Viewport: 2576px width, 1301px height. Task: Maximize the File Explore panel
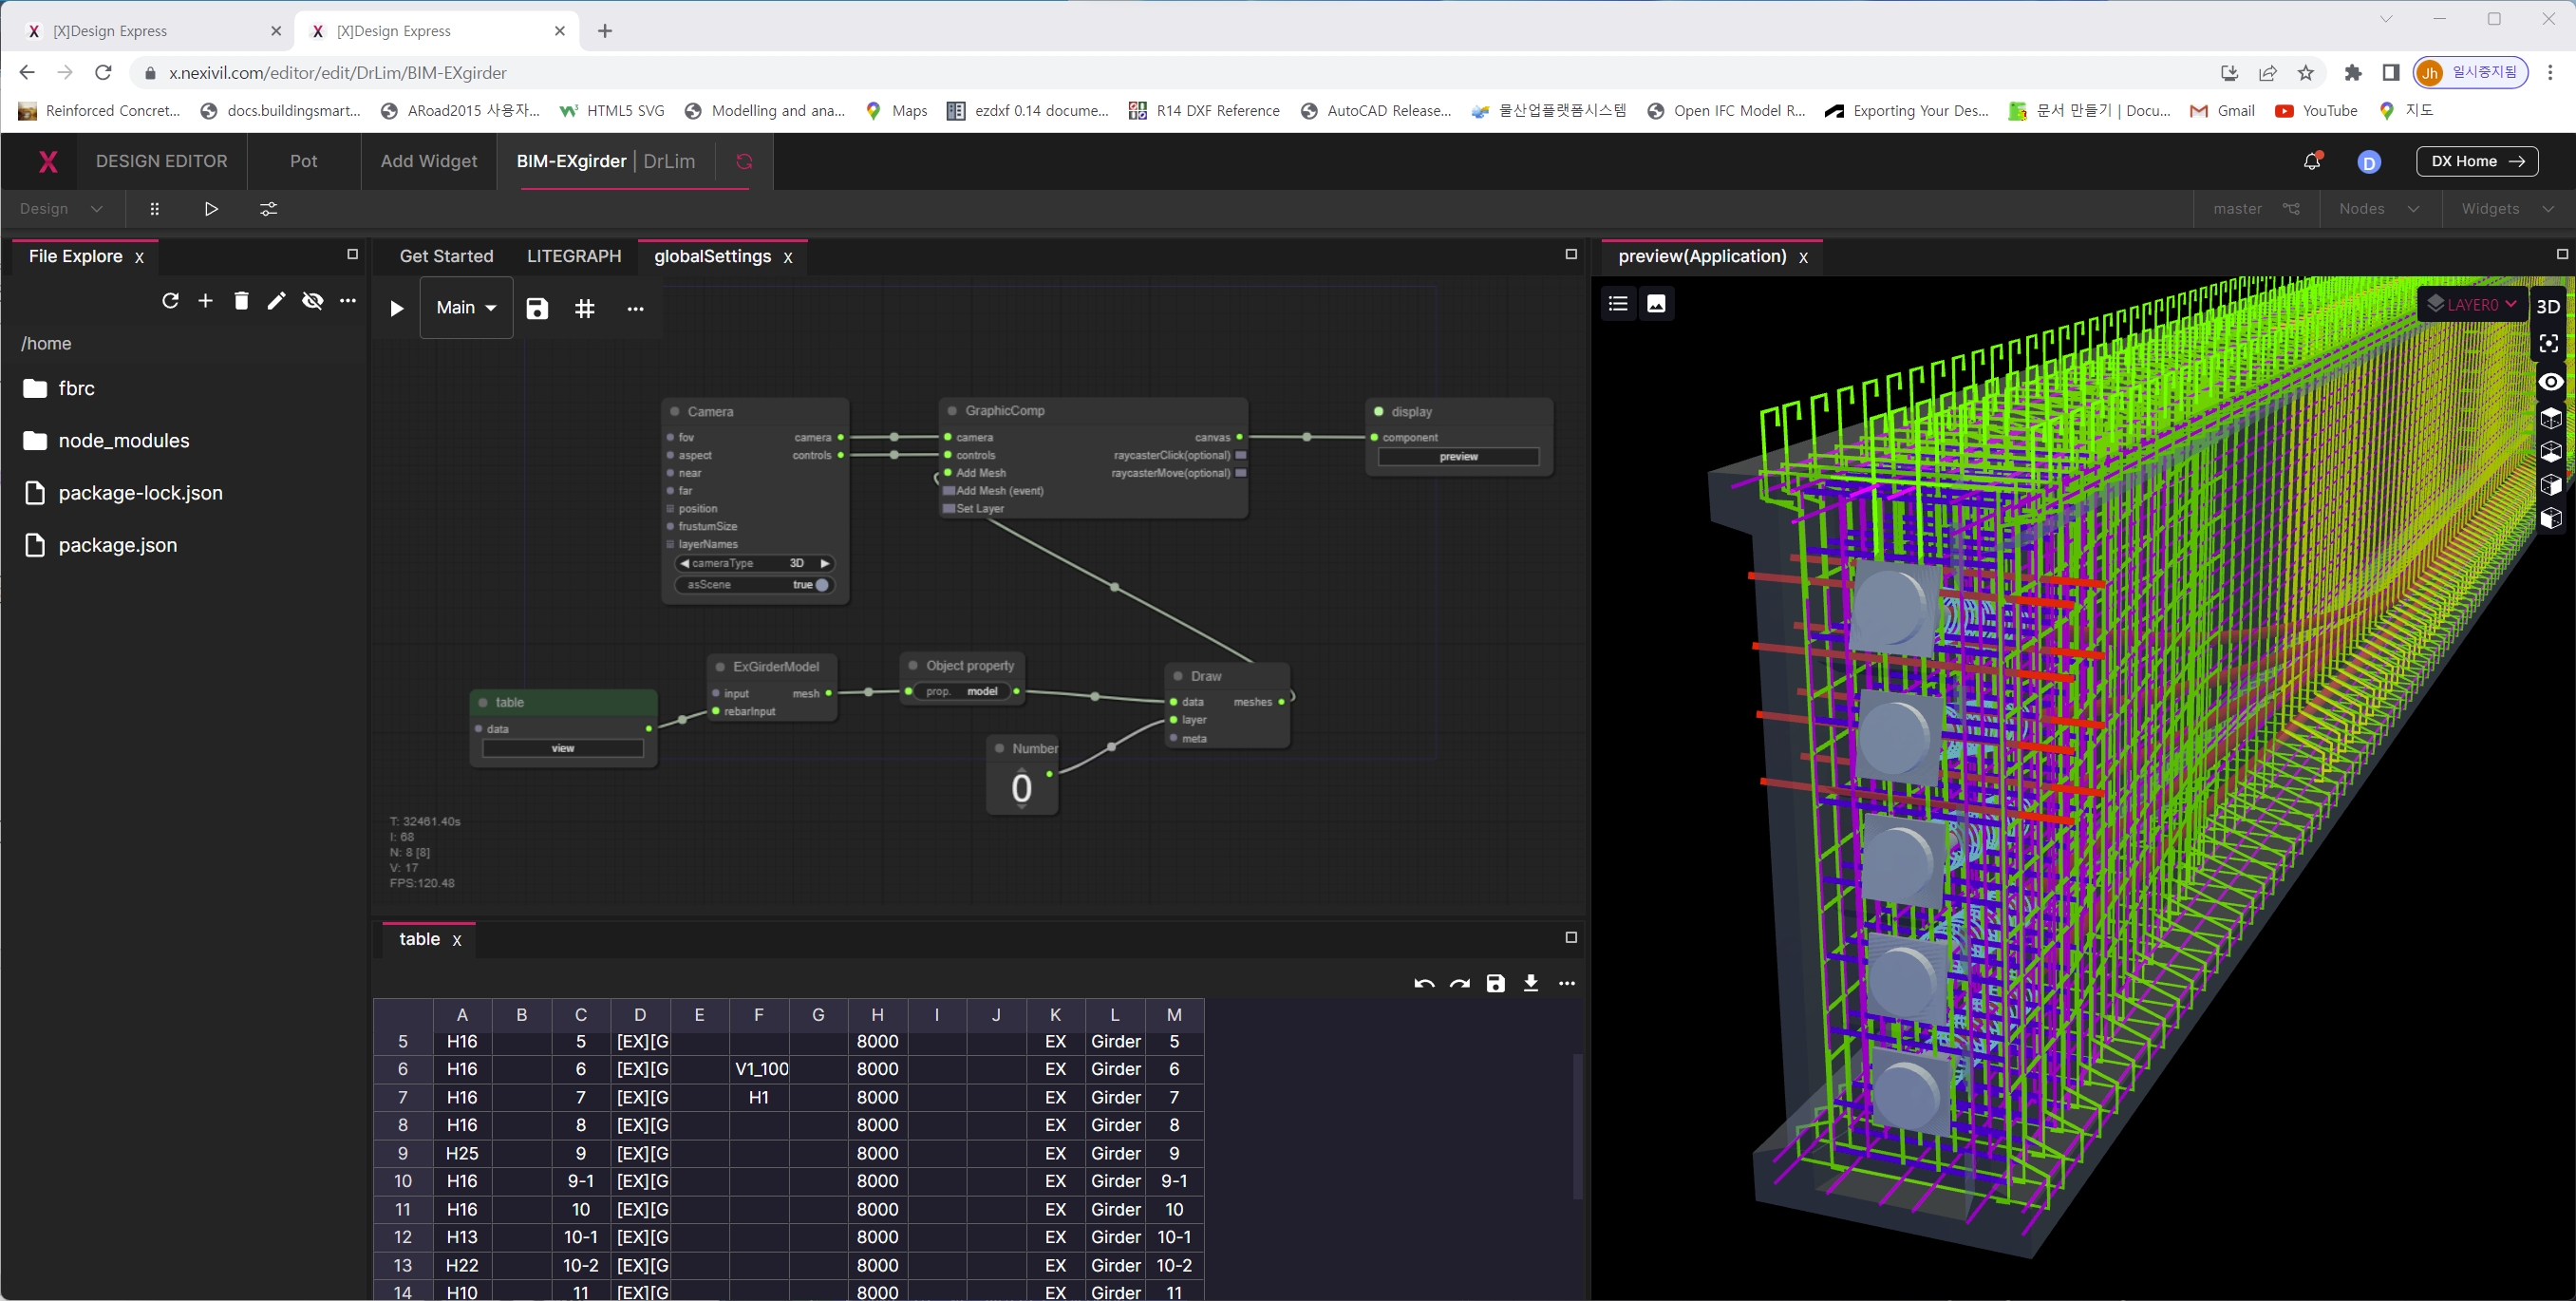(x=352, y=254)
